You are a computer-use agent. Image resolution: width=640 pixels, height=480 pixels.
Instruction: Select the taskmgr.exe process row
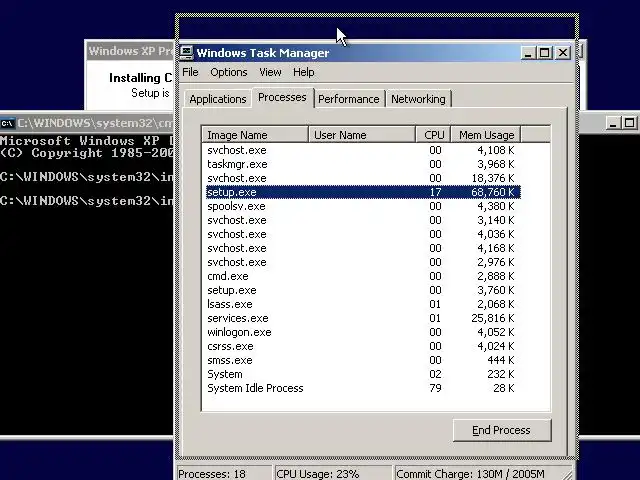[363, 164]
